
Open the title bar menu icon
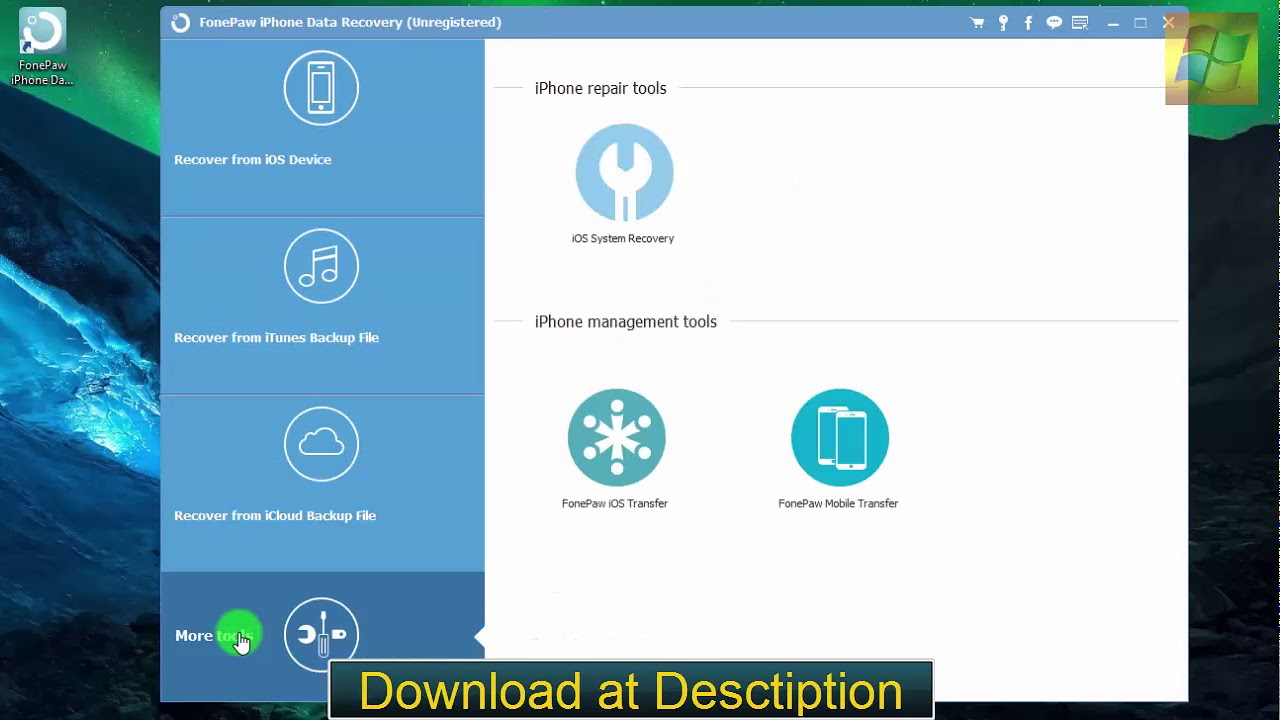(x=1080, y=22)
